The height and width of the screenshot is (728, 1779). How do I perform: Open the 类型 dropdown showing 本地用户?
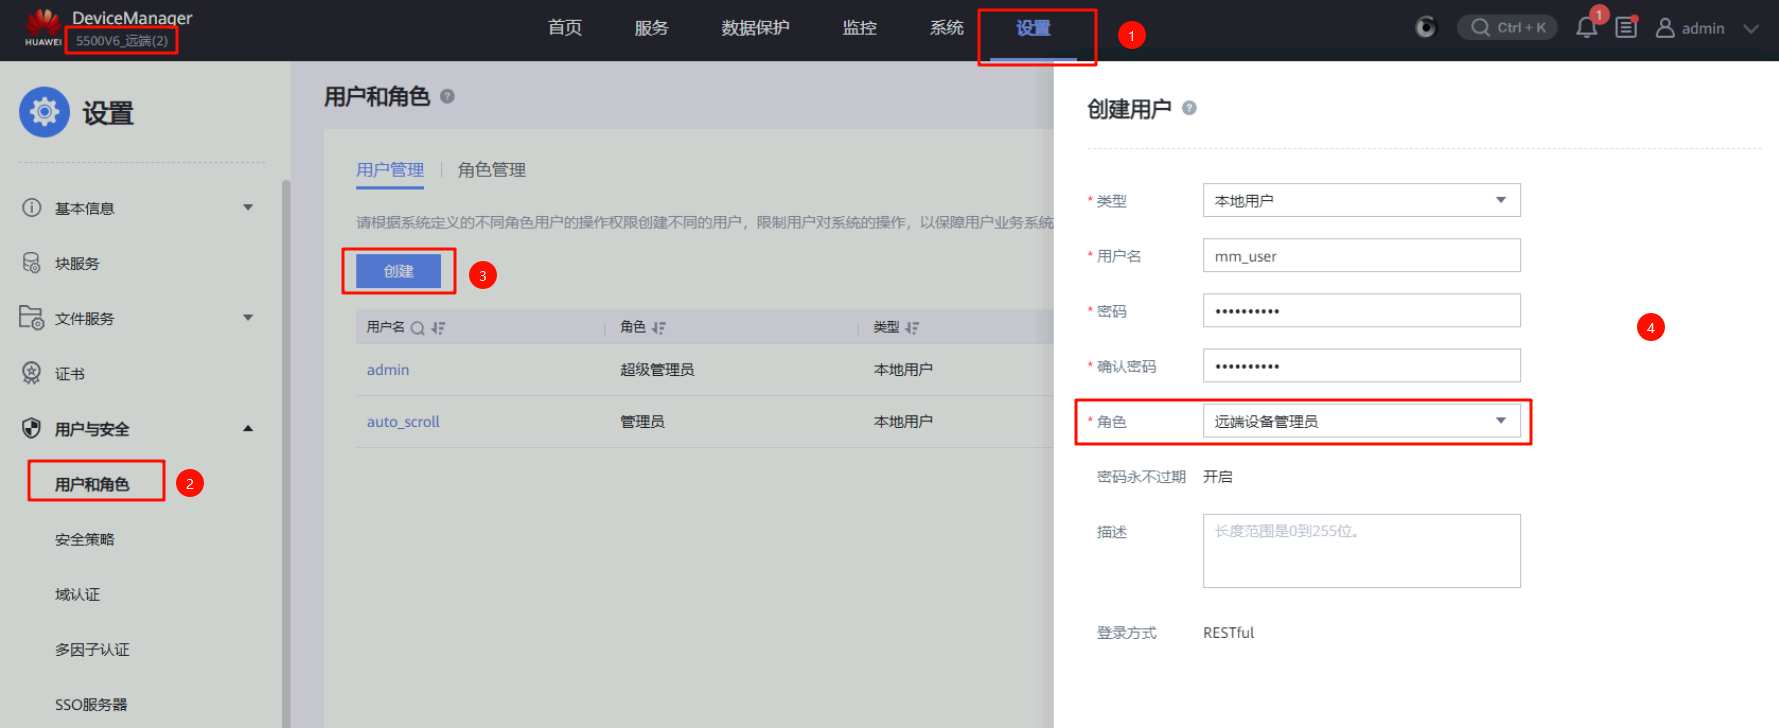click(x=1360, y=200)
